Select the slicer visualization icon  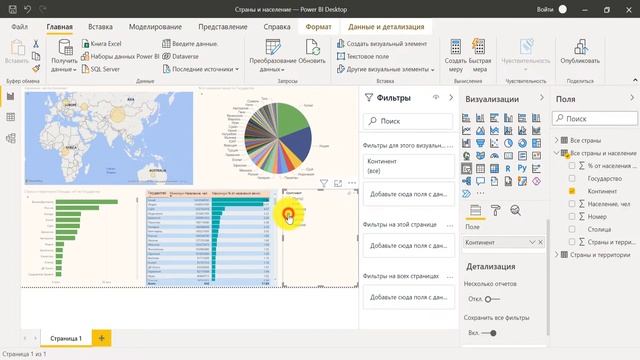click(x=466, y=168)
